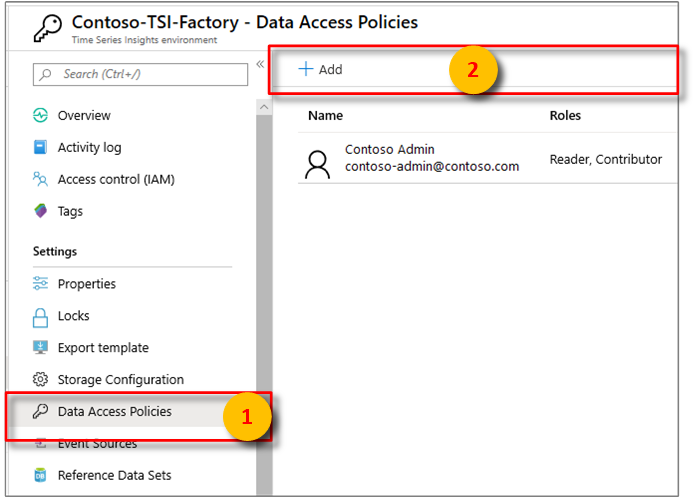Click the Activity log icon
This screenshot has height=498, width=695.
[x=41, y=148]
